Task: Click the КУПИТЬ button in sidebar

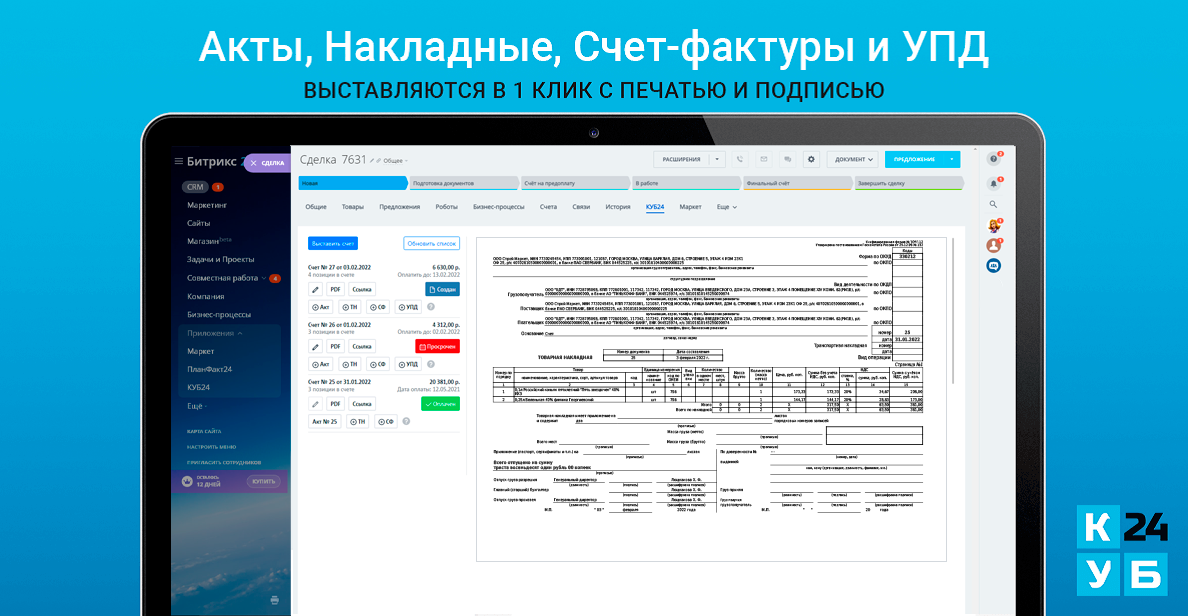Action: pyautogui.click(x=263, y=481)
